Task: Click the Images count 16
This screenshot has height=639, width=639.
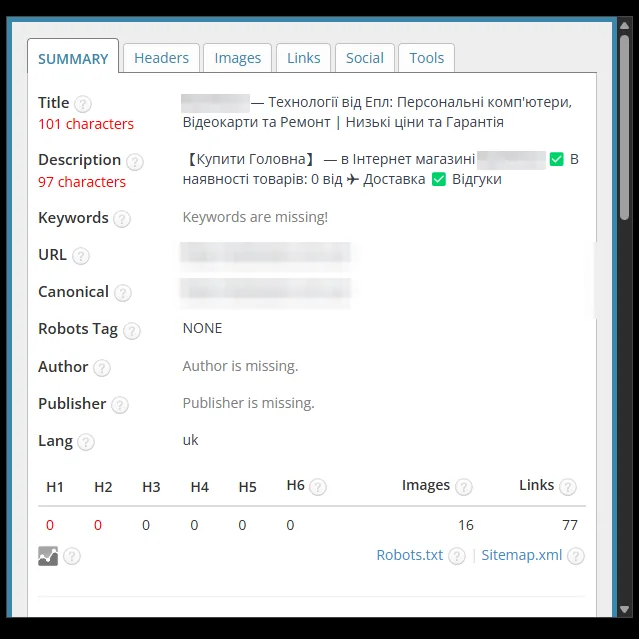Action: [x=465, y=525]
